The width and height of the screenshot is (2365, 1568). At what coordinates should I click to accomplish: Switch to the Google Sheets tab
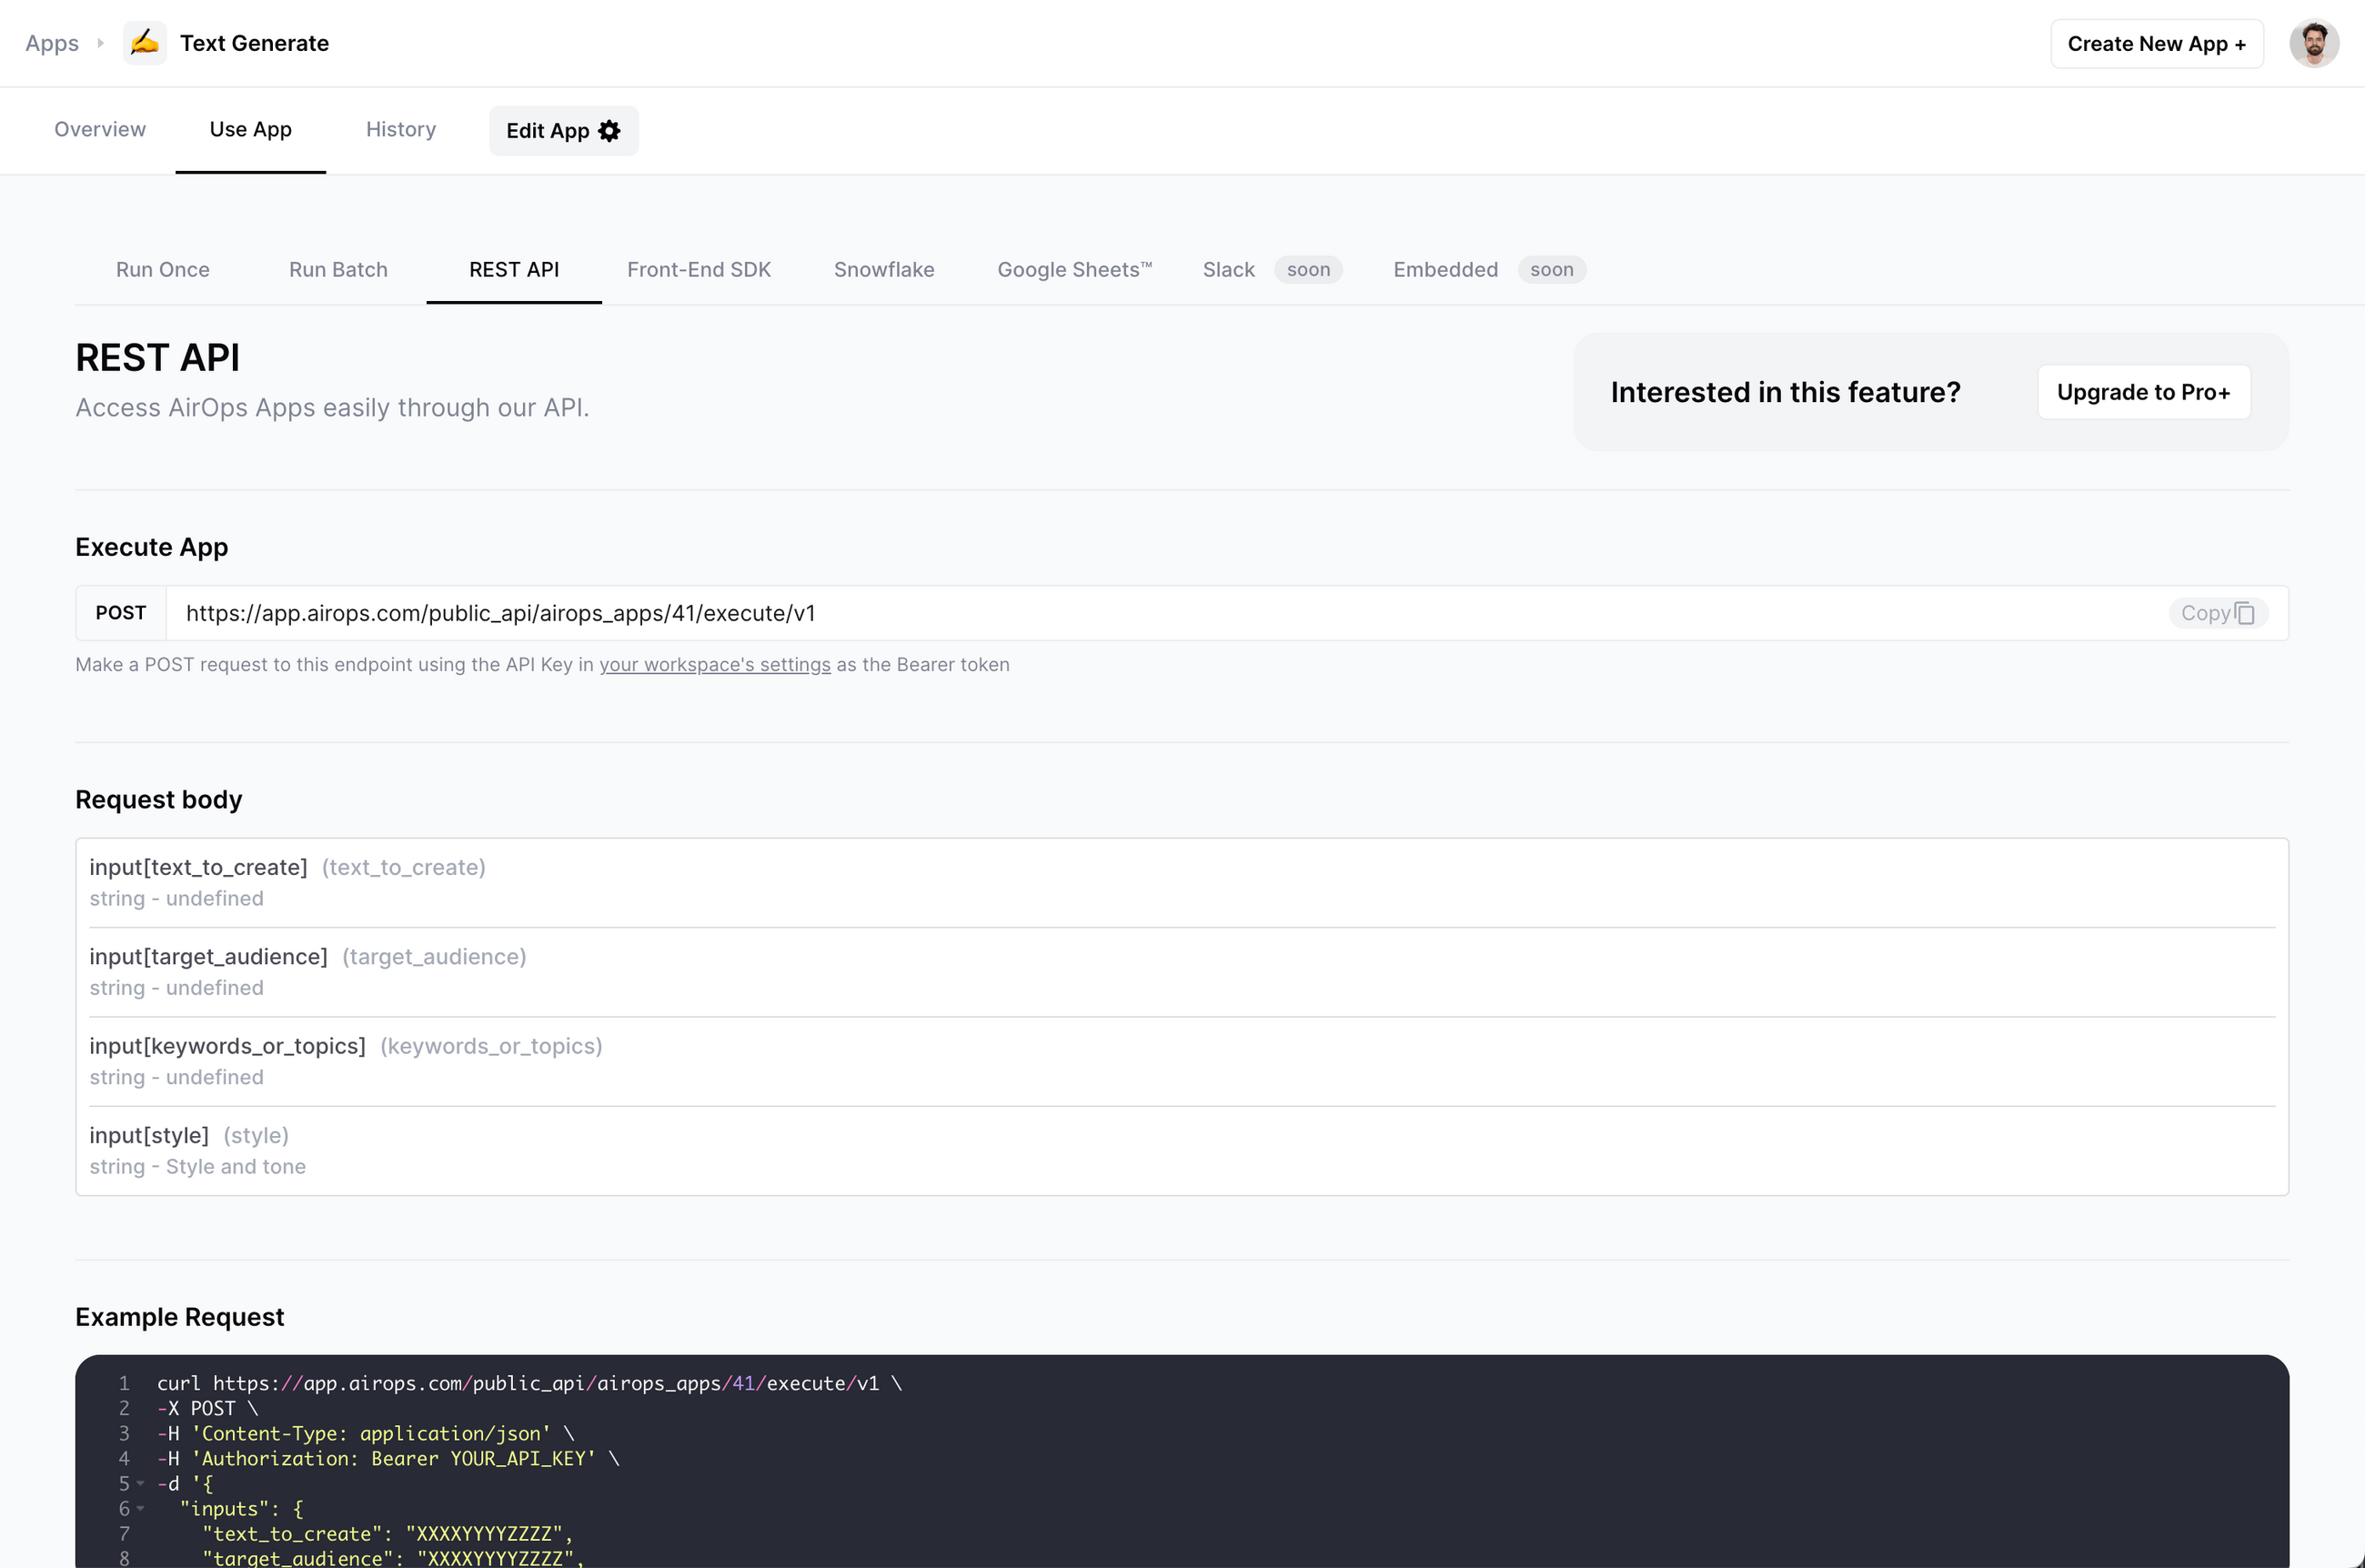click(1074, 269)
